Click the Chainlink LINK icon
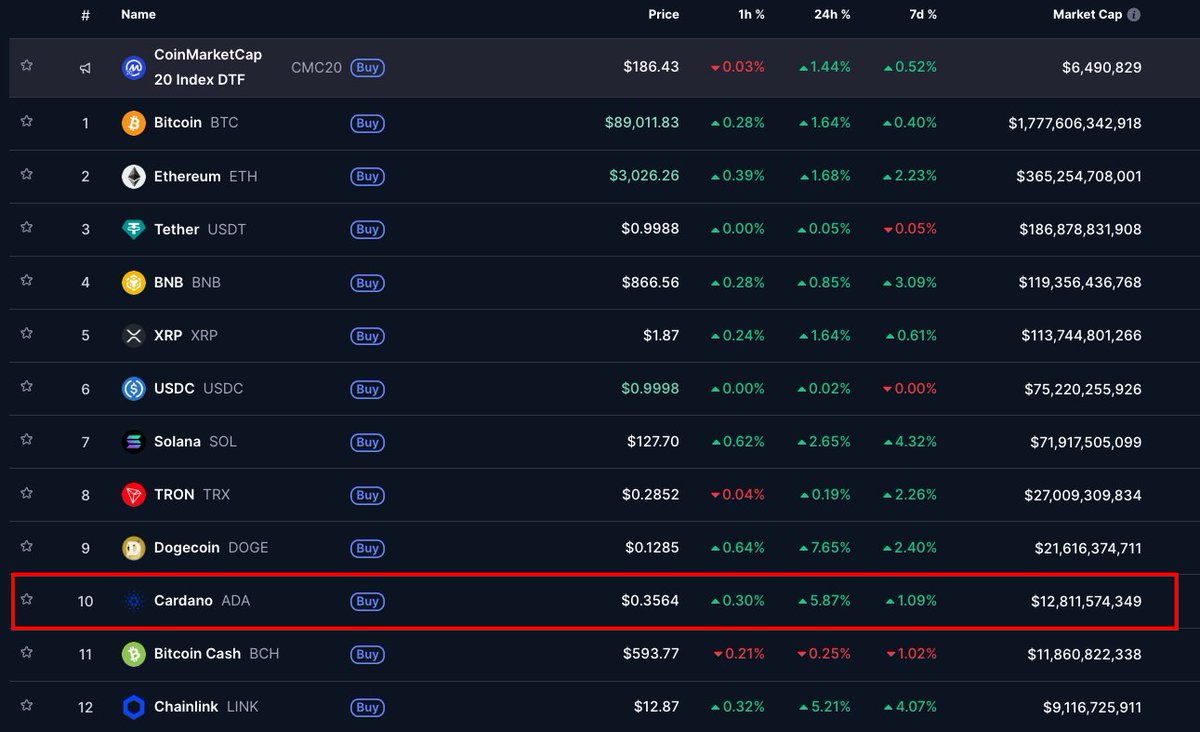The width and height of the screenshot is (1200, 732). [x=134, y=707]
